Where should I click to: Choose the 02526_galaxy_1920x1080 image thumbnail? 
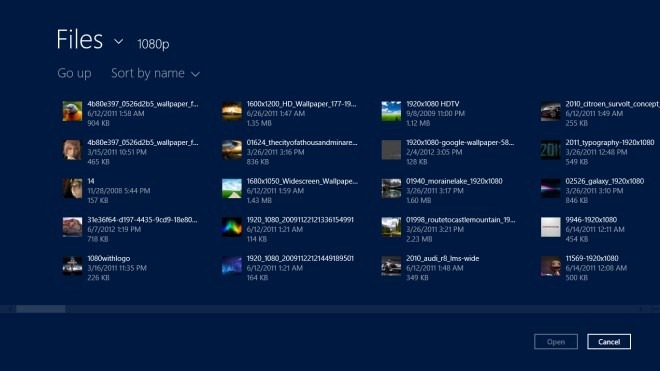coord(551,189)
